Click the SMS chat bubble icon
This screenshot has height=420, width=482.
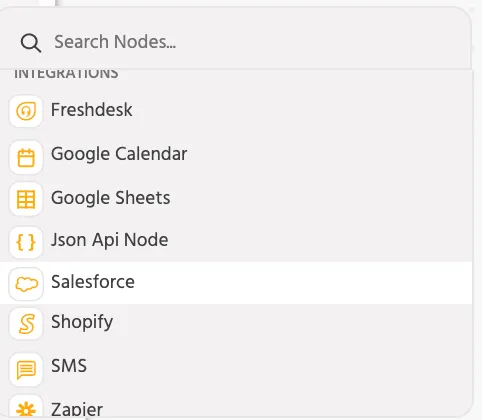pyautogui.click(x=26, y=369)
